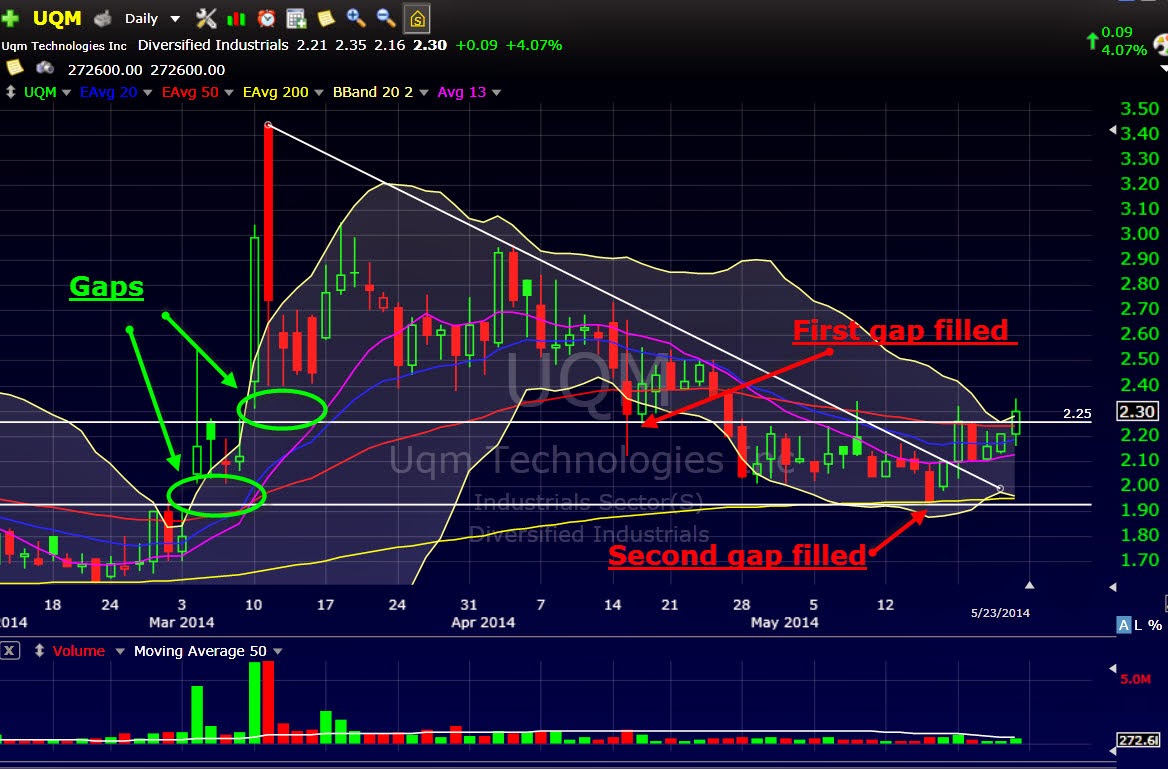Expand the BBand 20 2 indicator dropdown
This screenshot has width=1168, height=769.
[x=423, y=92]
